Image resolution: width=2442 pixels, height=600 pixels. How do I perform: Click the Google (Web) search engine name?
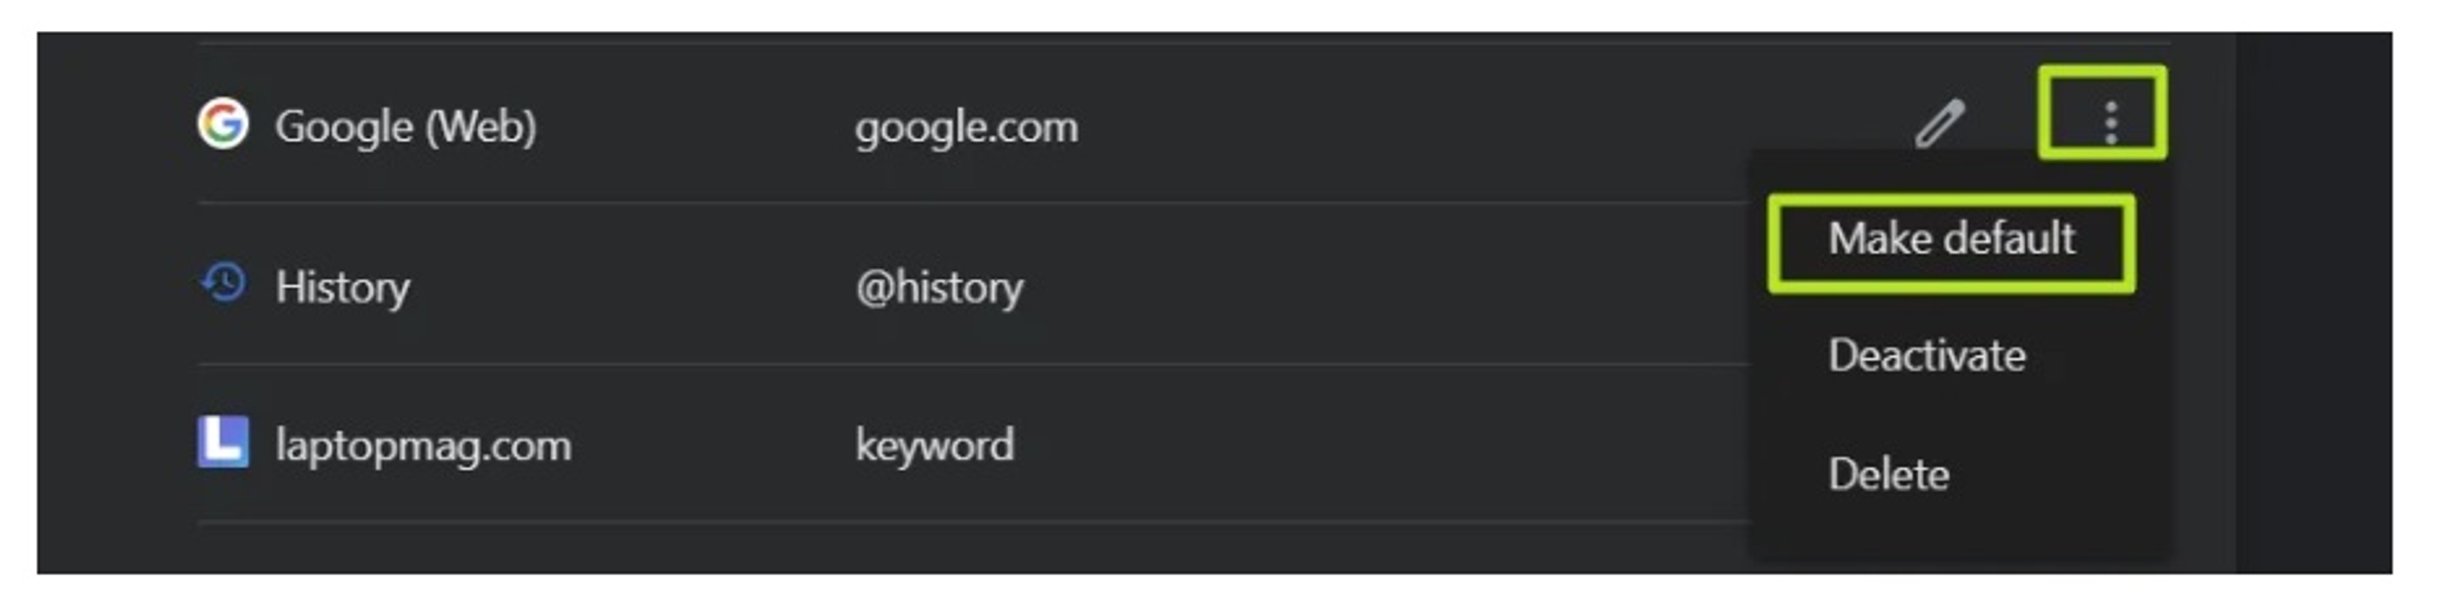[x=405, y=127]
